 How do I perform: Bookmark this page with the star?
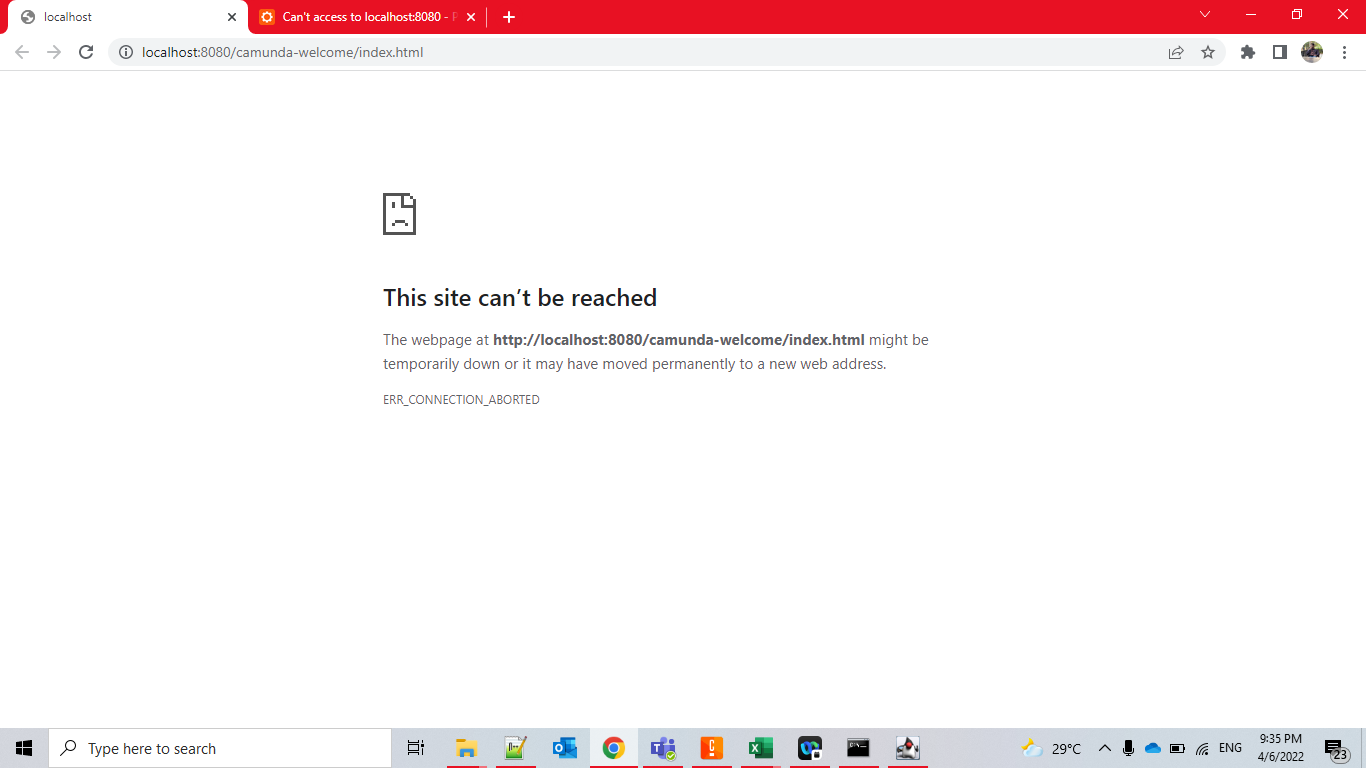click(x=1208, y=52)
